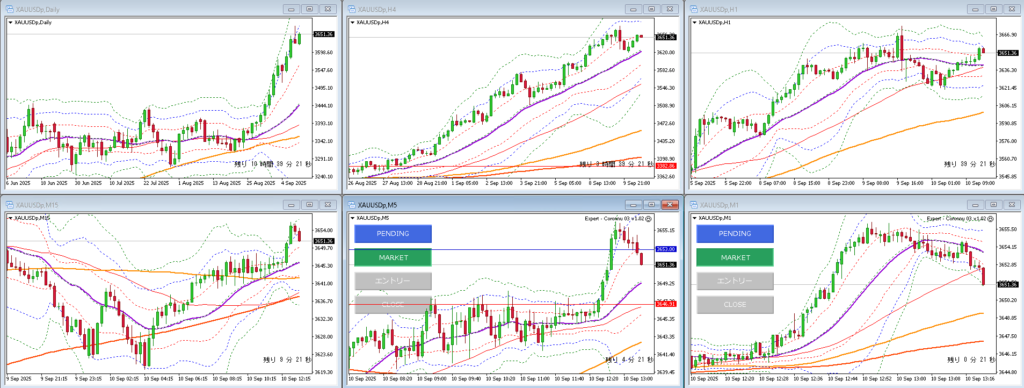Click the XAUUSDp,M5 window chart icon
Screen dimensions: 1024x388
pyautogui.click(x=352, y=205)
